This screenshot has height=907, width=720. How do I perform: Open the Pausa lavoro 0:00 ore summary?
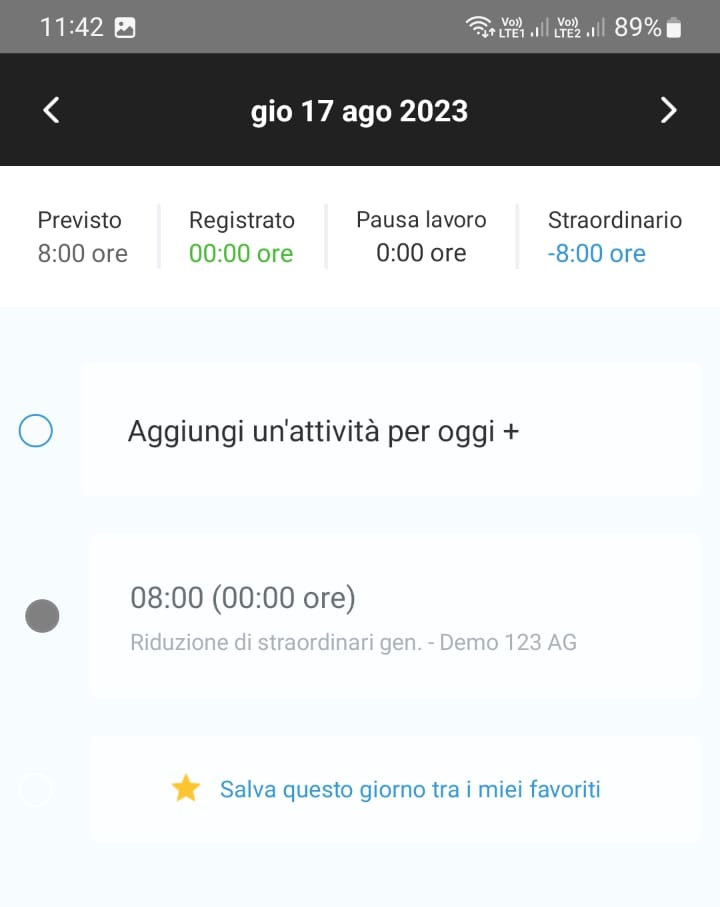pos(421,236)
